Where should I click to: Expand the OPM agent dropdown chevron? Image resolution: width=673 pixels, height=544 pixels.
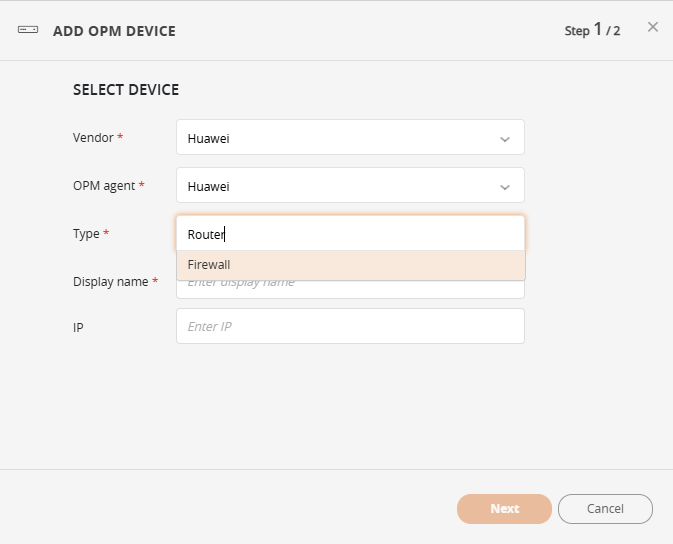[x=505, y=187]
